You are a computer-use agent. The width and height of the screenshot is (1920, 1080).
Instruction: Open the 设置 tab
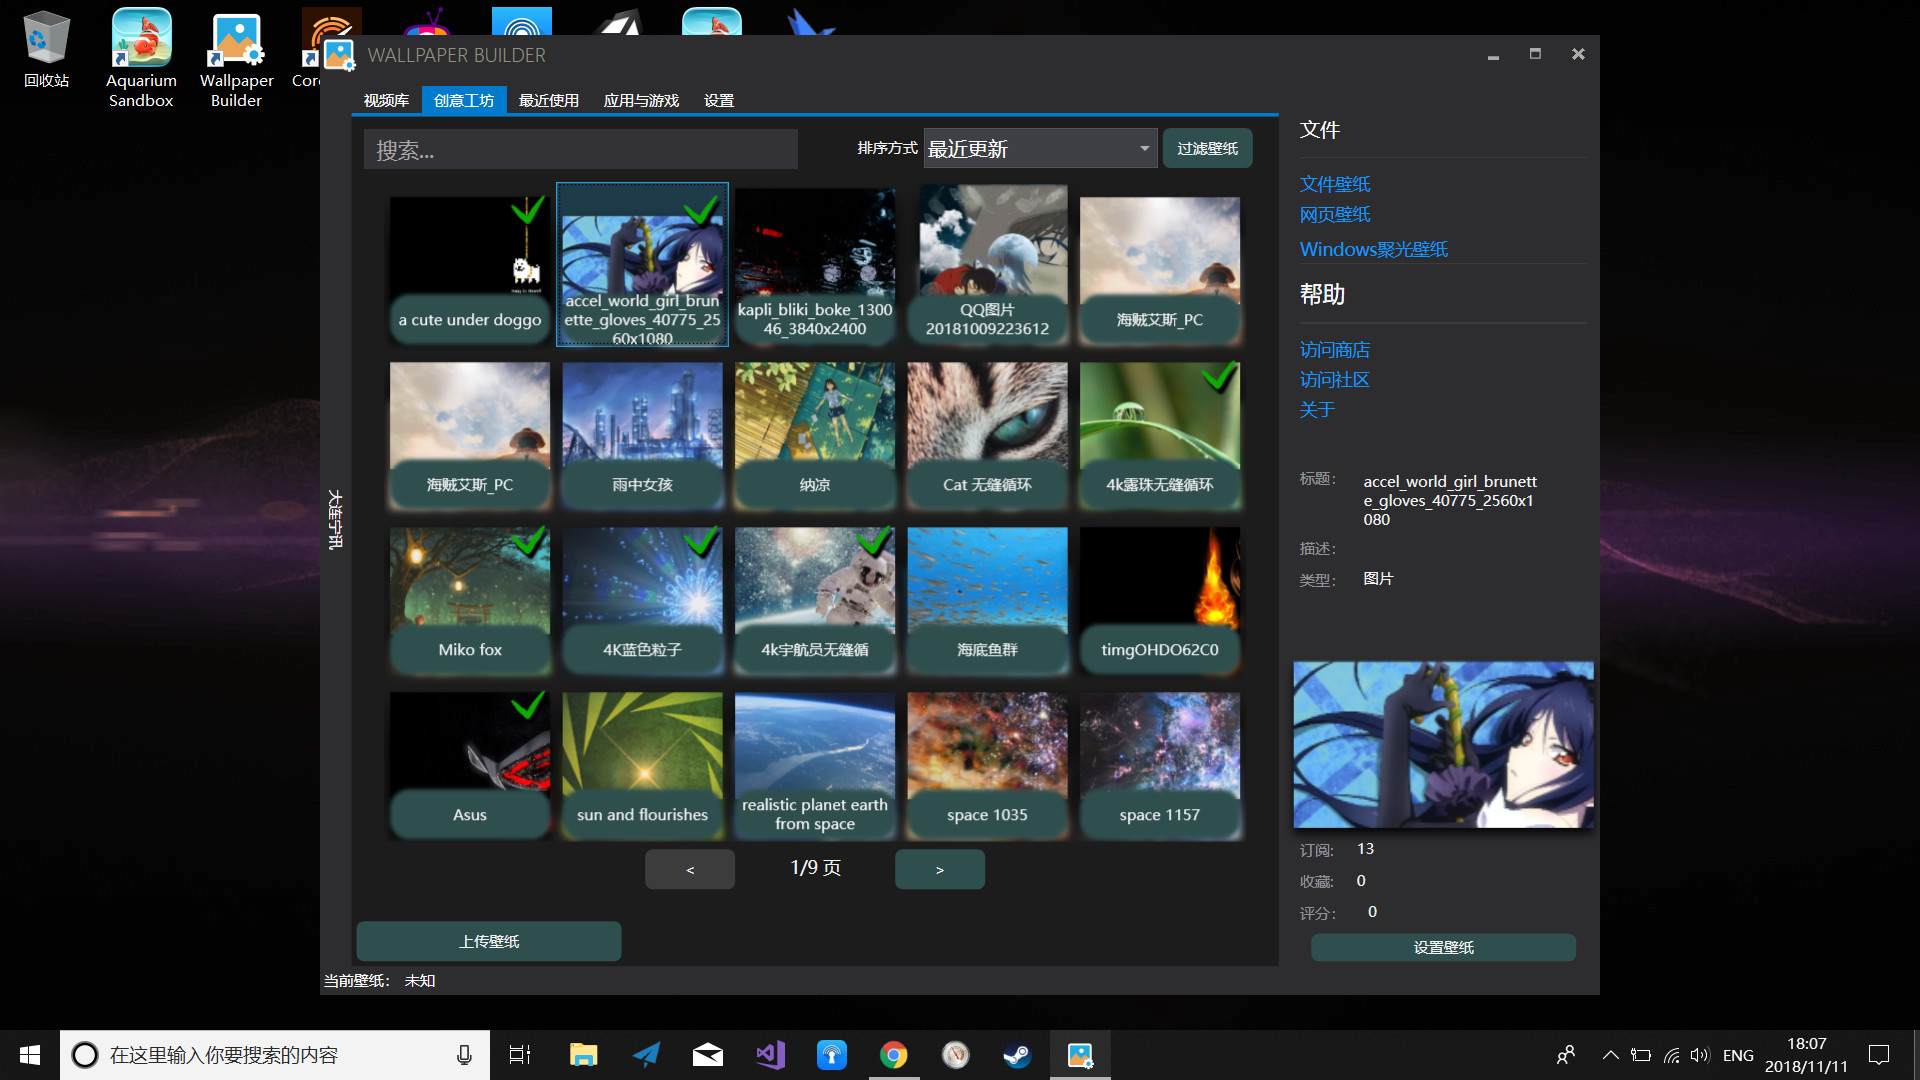coord(718,100)
